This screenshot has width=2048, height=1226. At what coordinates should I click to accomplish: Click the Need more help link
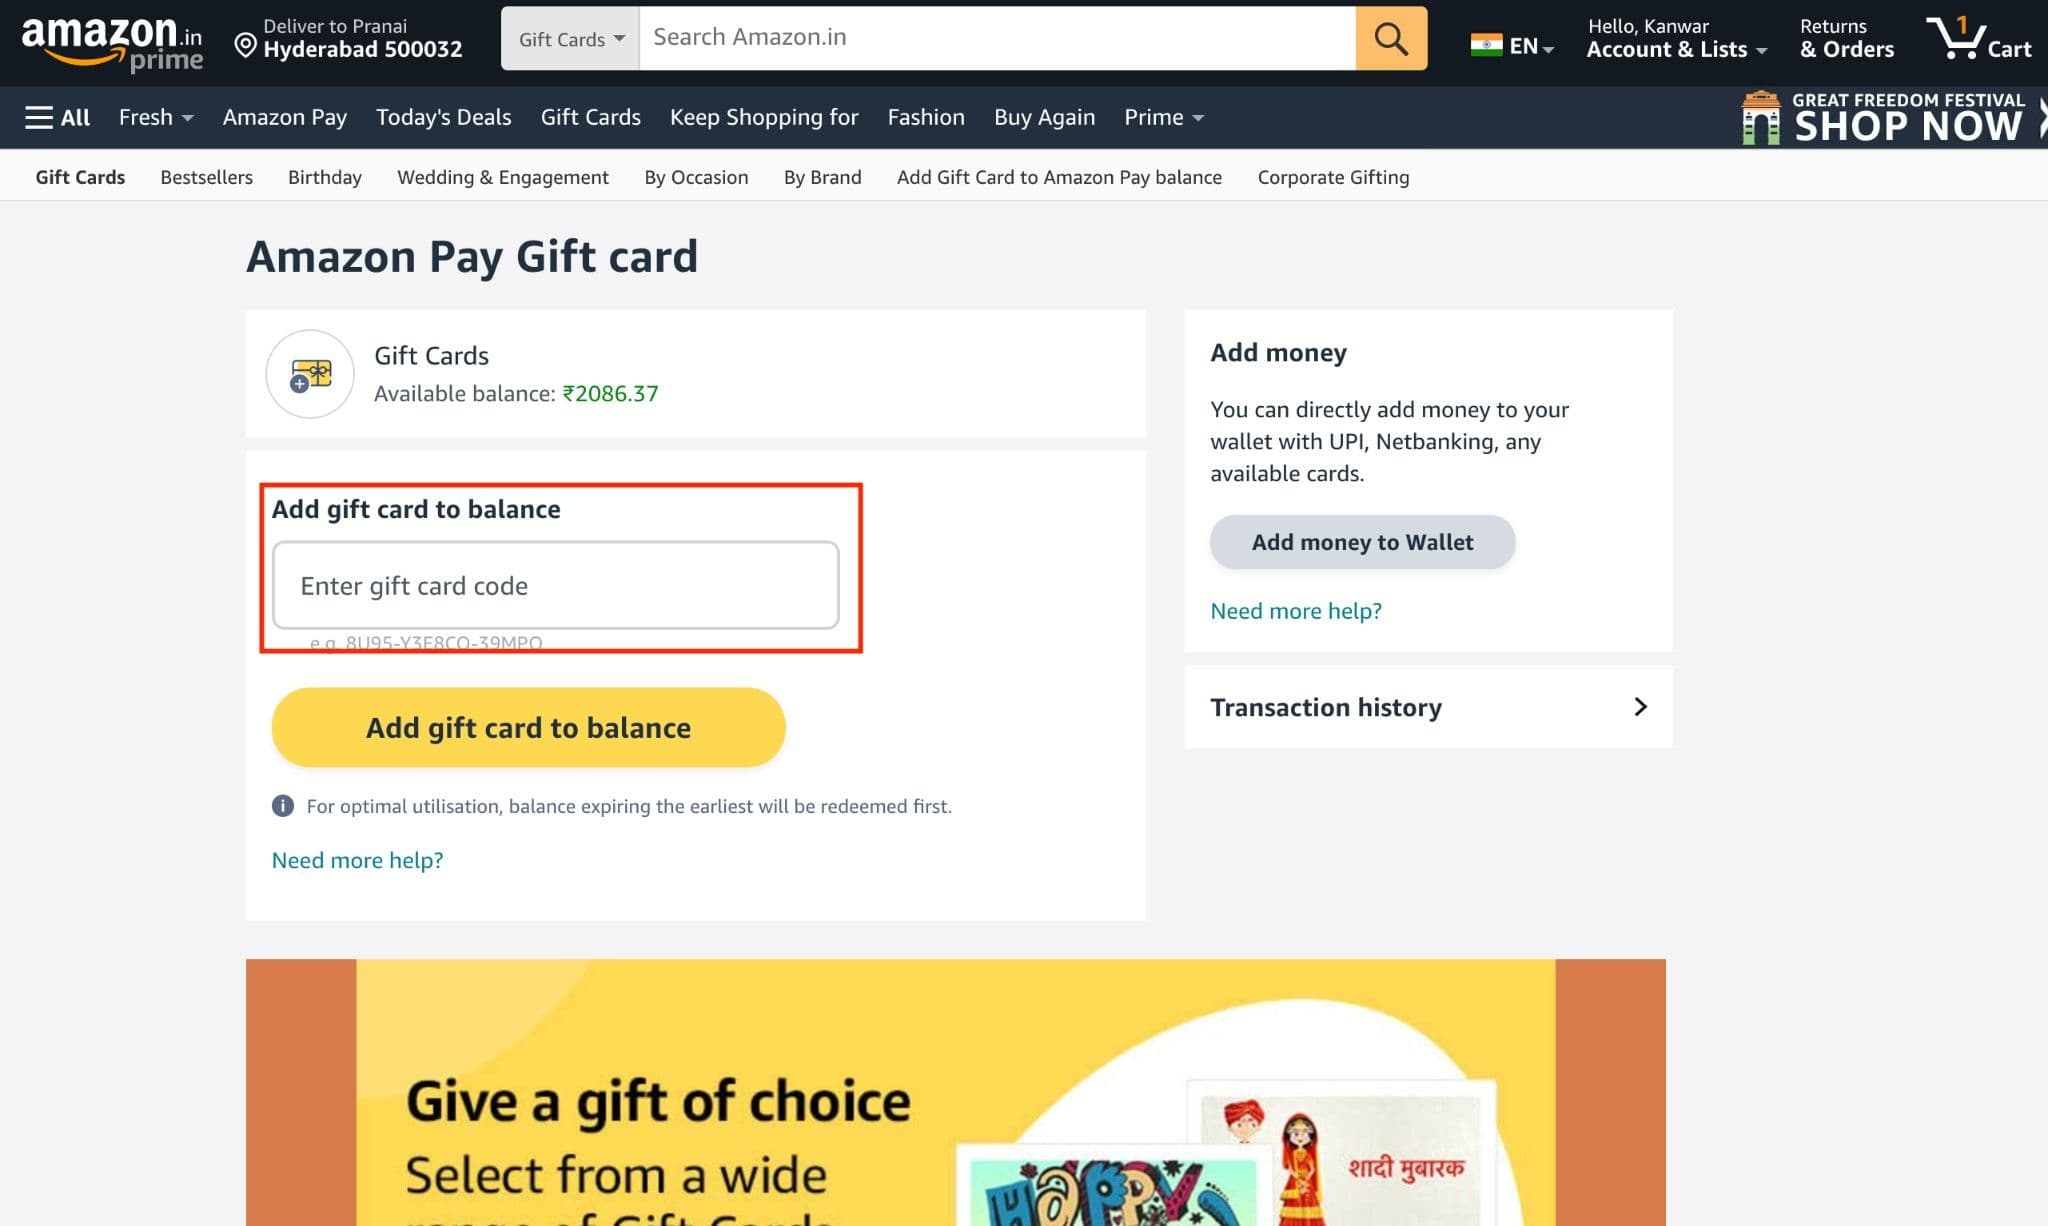coord(357,860)
